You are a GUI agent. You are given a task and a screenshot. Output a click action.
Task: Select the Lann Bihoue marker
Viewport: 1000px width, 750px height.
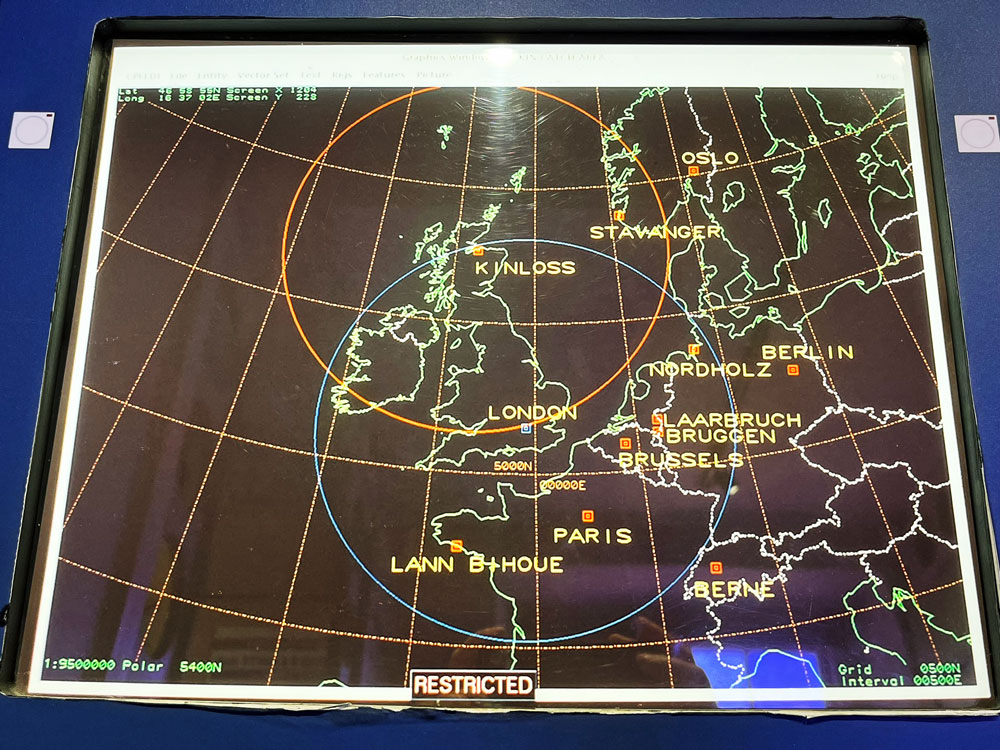[456, 546]
